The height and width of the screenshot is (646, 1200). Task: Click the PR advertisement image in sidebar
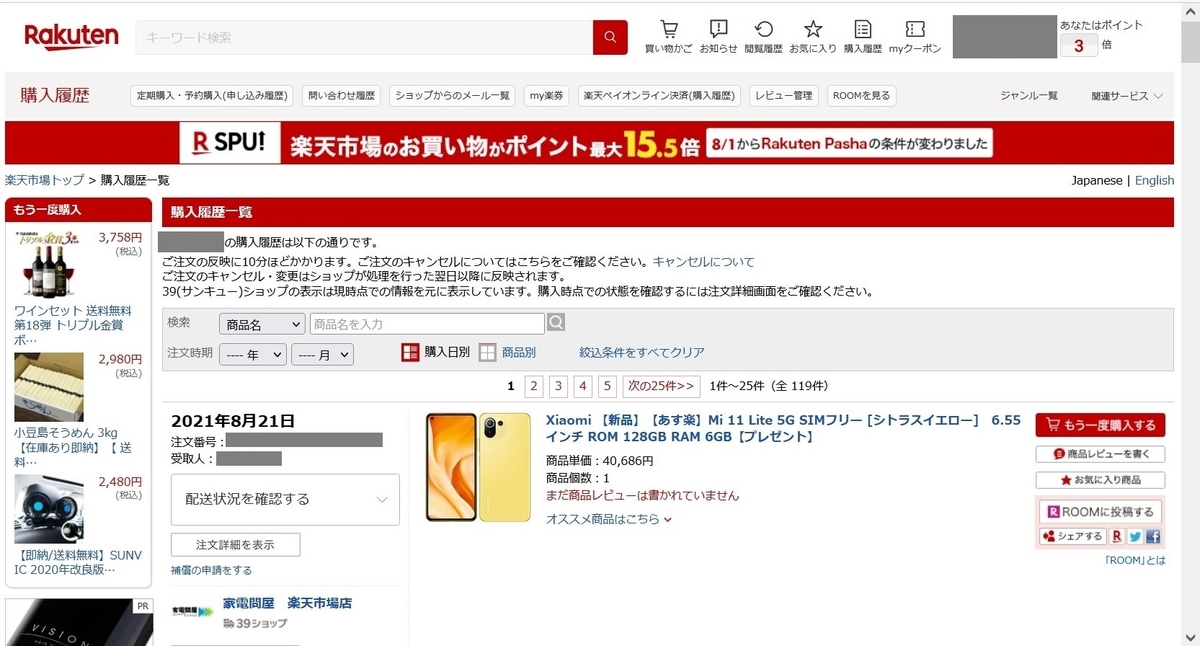[80, 622]
